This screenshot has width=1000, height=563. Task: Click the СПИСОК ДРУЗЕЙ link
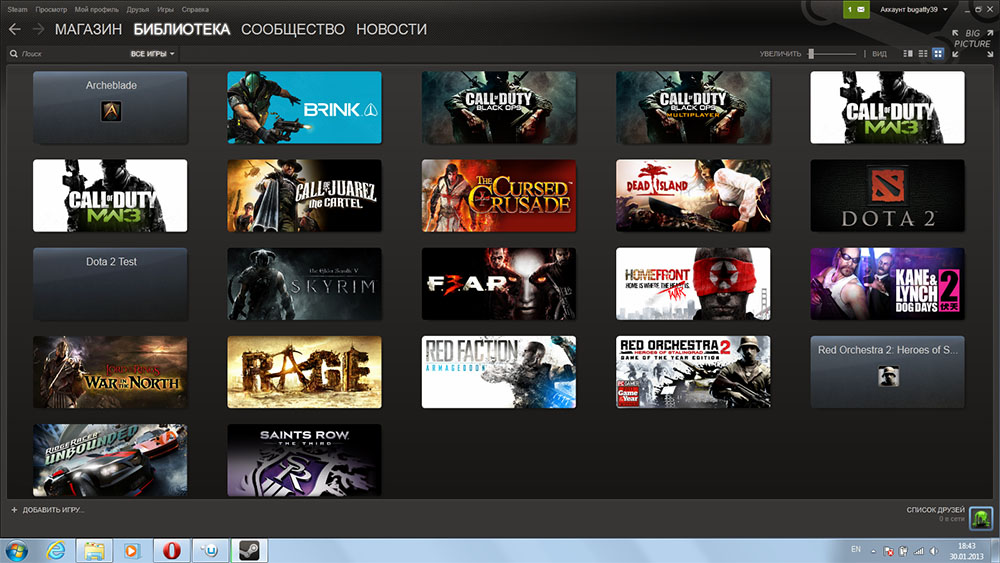[x=934, y=510]
